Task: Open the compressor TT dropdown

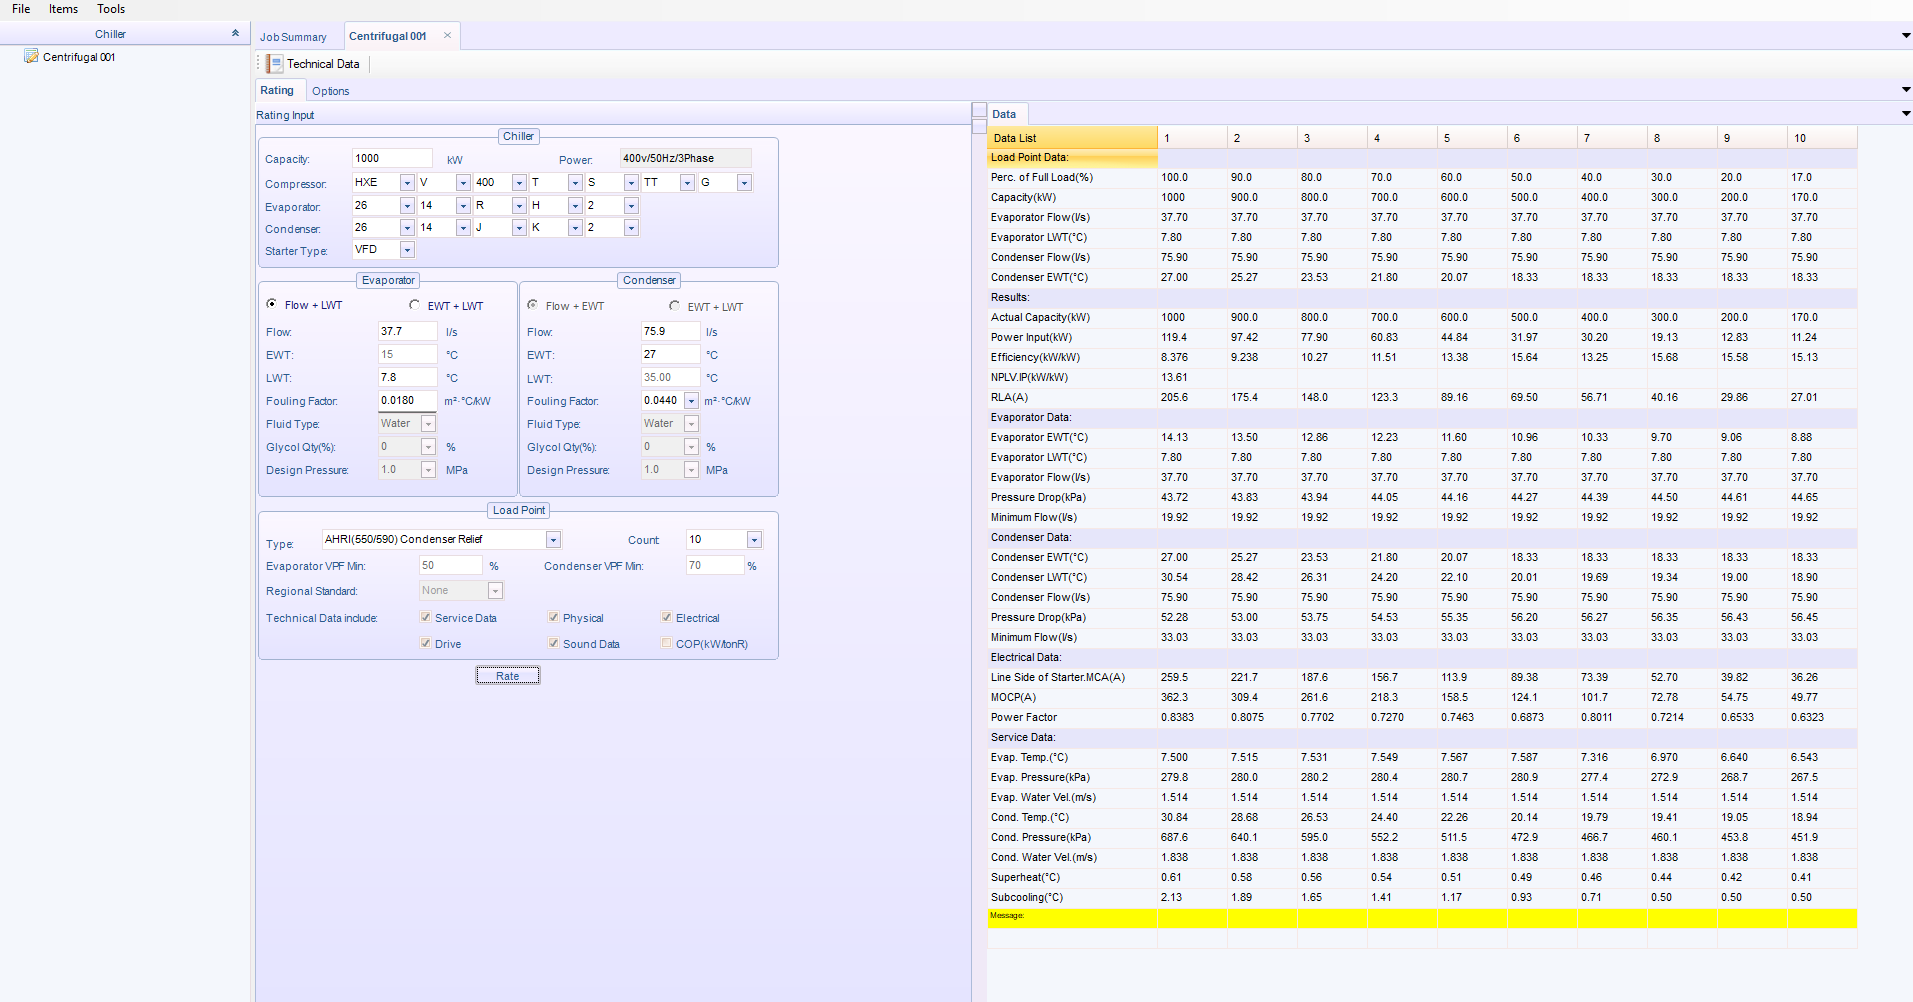Action: click(687, 183)
